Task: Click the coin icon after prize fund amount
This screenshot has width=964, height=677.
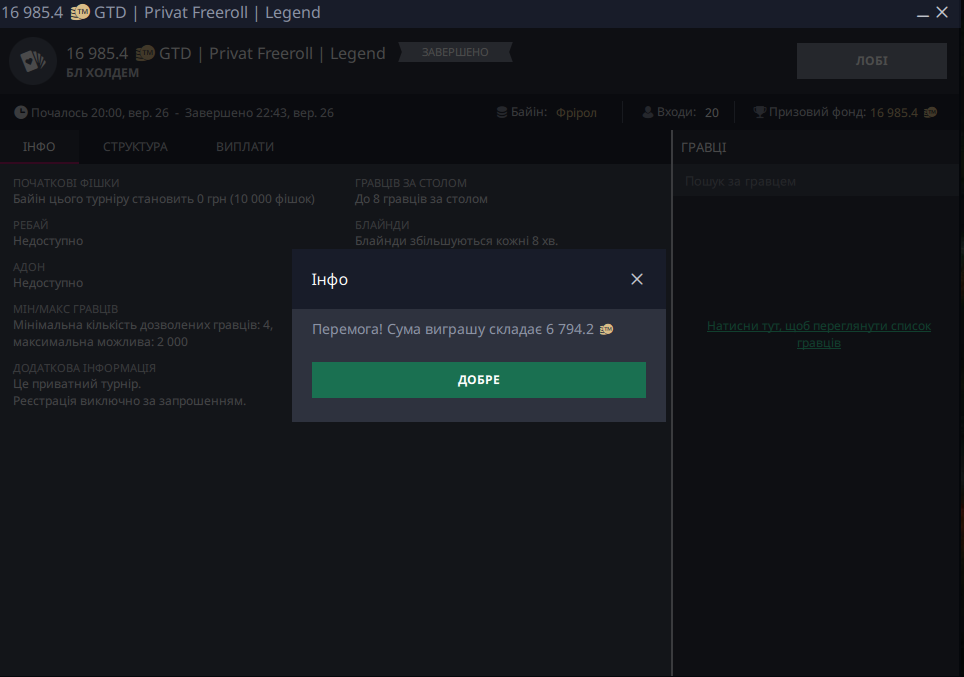Action: pyautogui.click(x=931, y=113)
